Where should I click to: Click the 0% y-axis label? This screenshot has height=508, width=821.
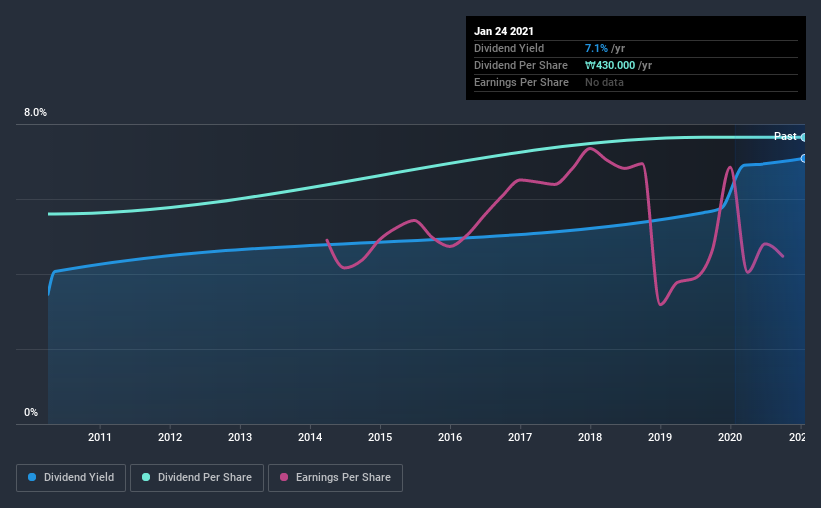(31, 413)
